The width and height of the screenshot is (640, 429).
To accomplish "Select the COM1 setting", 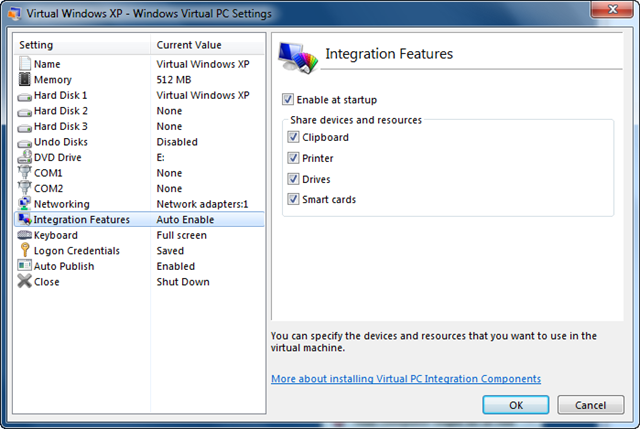I will [x=139, y=173].
